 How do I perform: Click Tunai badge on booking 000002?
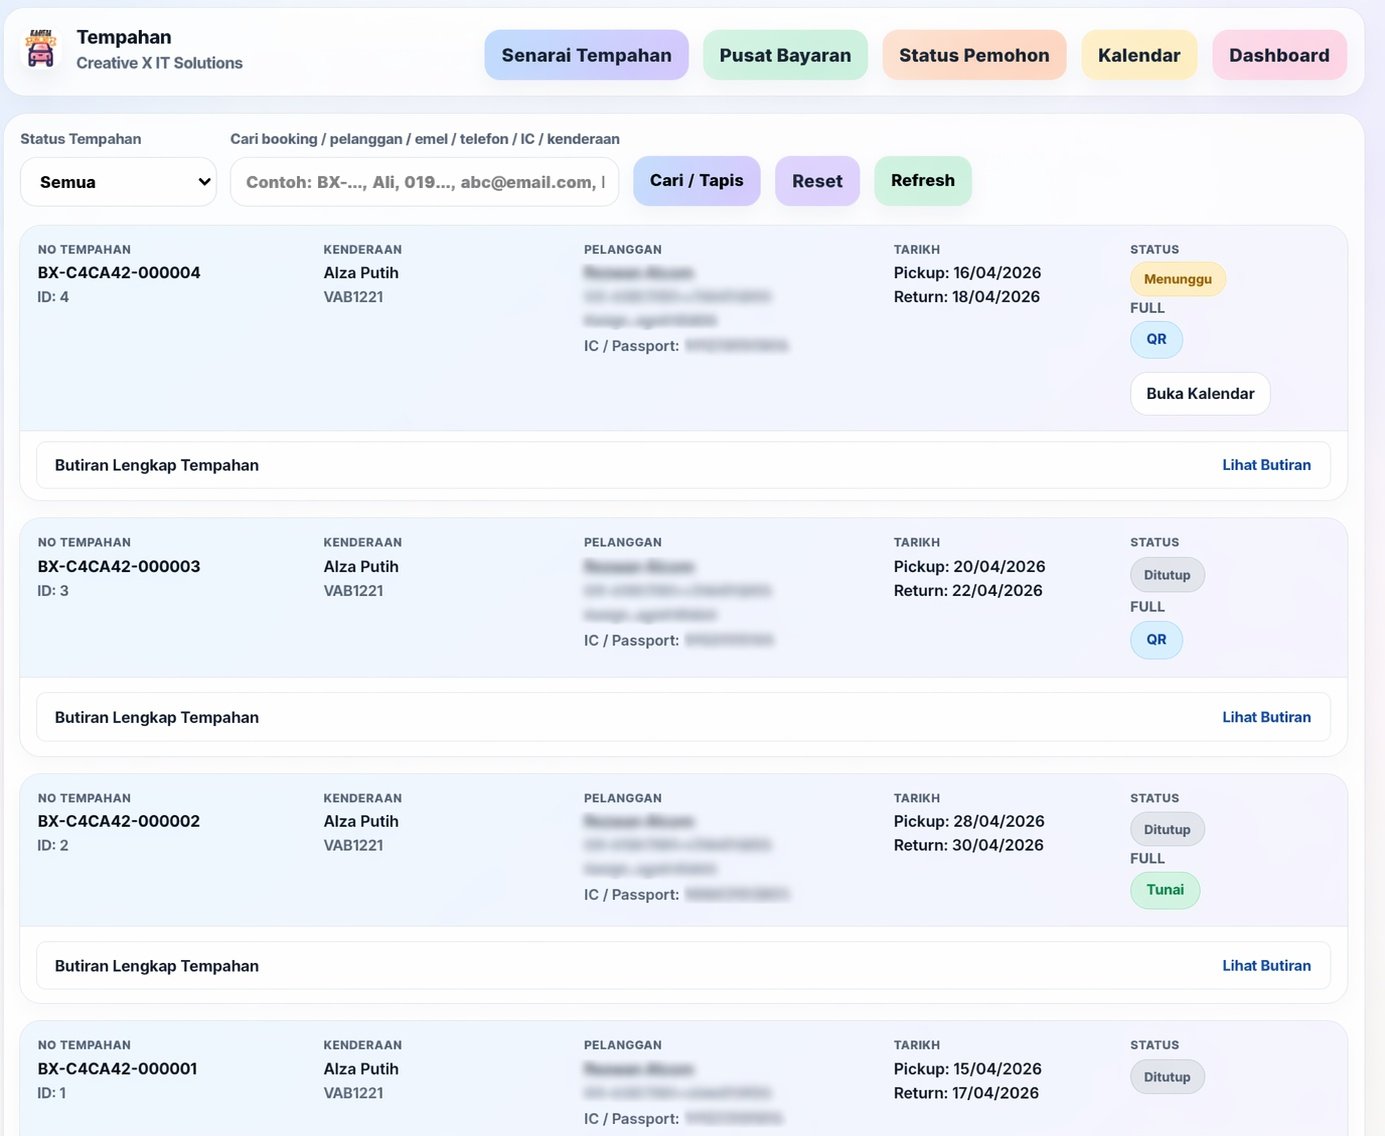pyautogui.click(x=1164, y=890)
